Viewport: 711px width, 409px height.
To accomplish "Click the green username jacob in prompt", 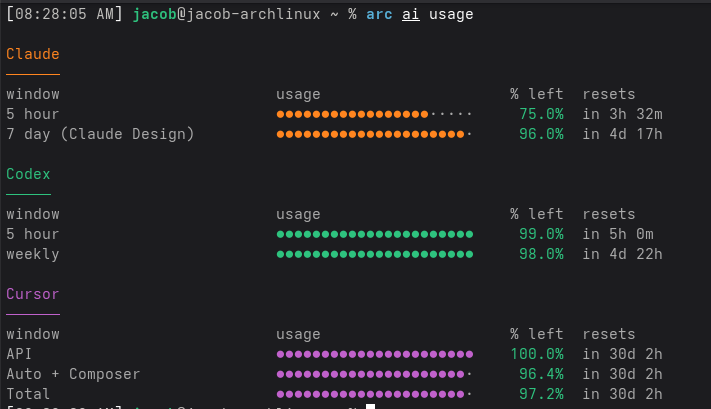I will pyautogui.click(x=154, y=15).
